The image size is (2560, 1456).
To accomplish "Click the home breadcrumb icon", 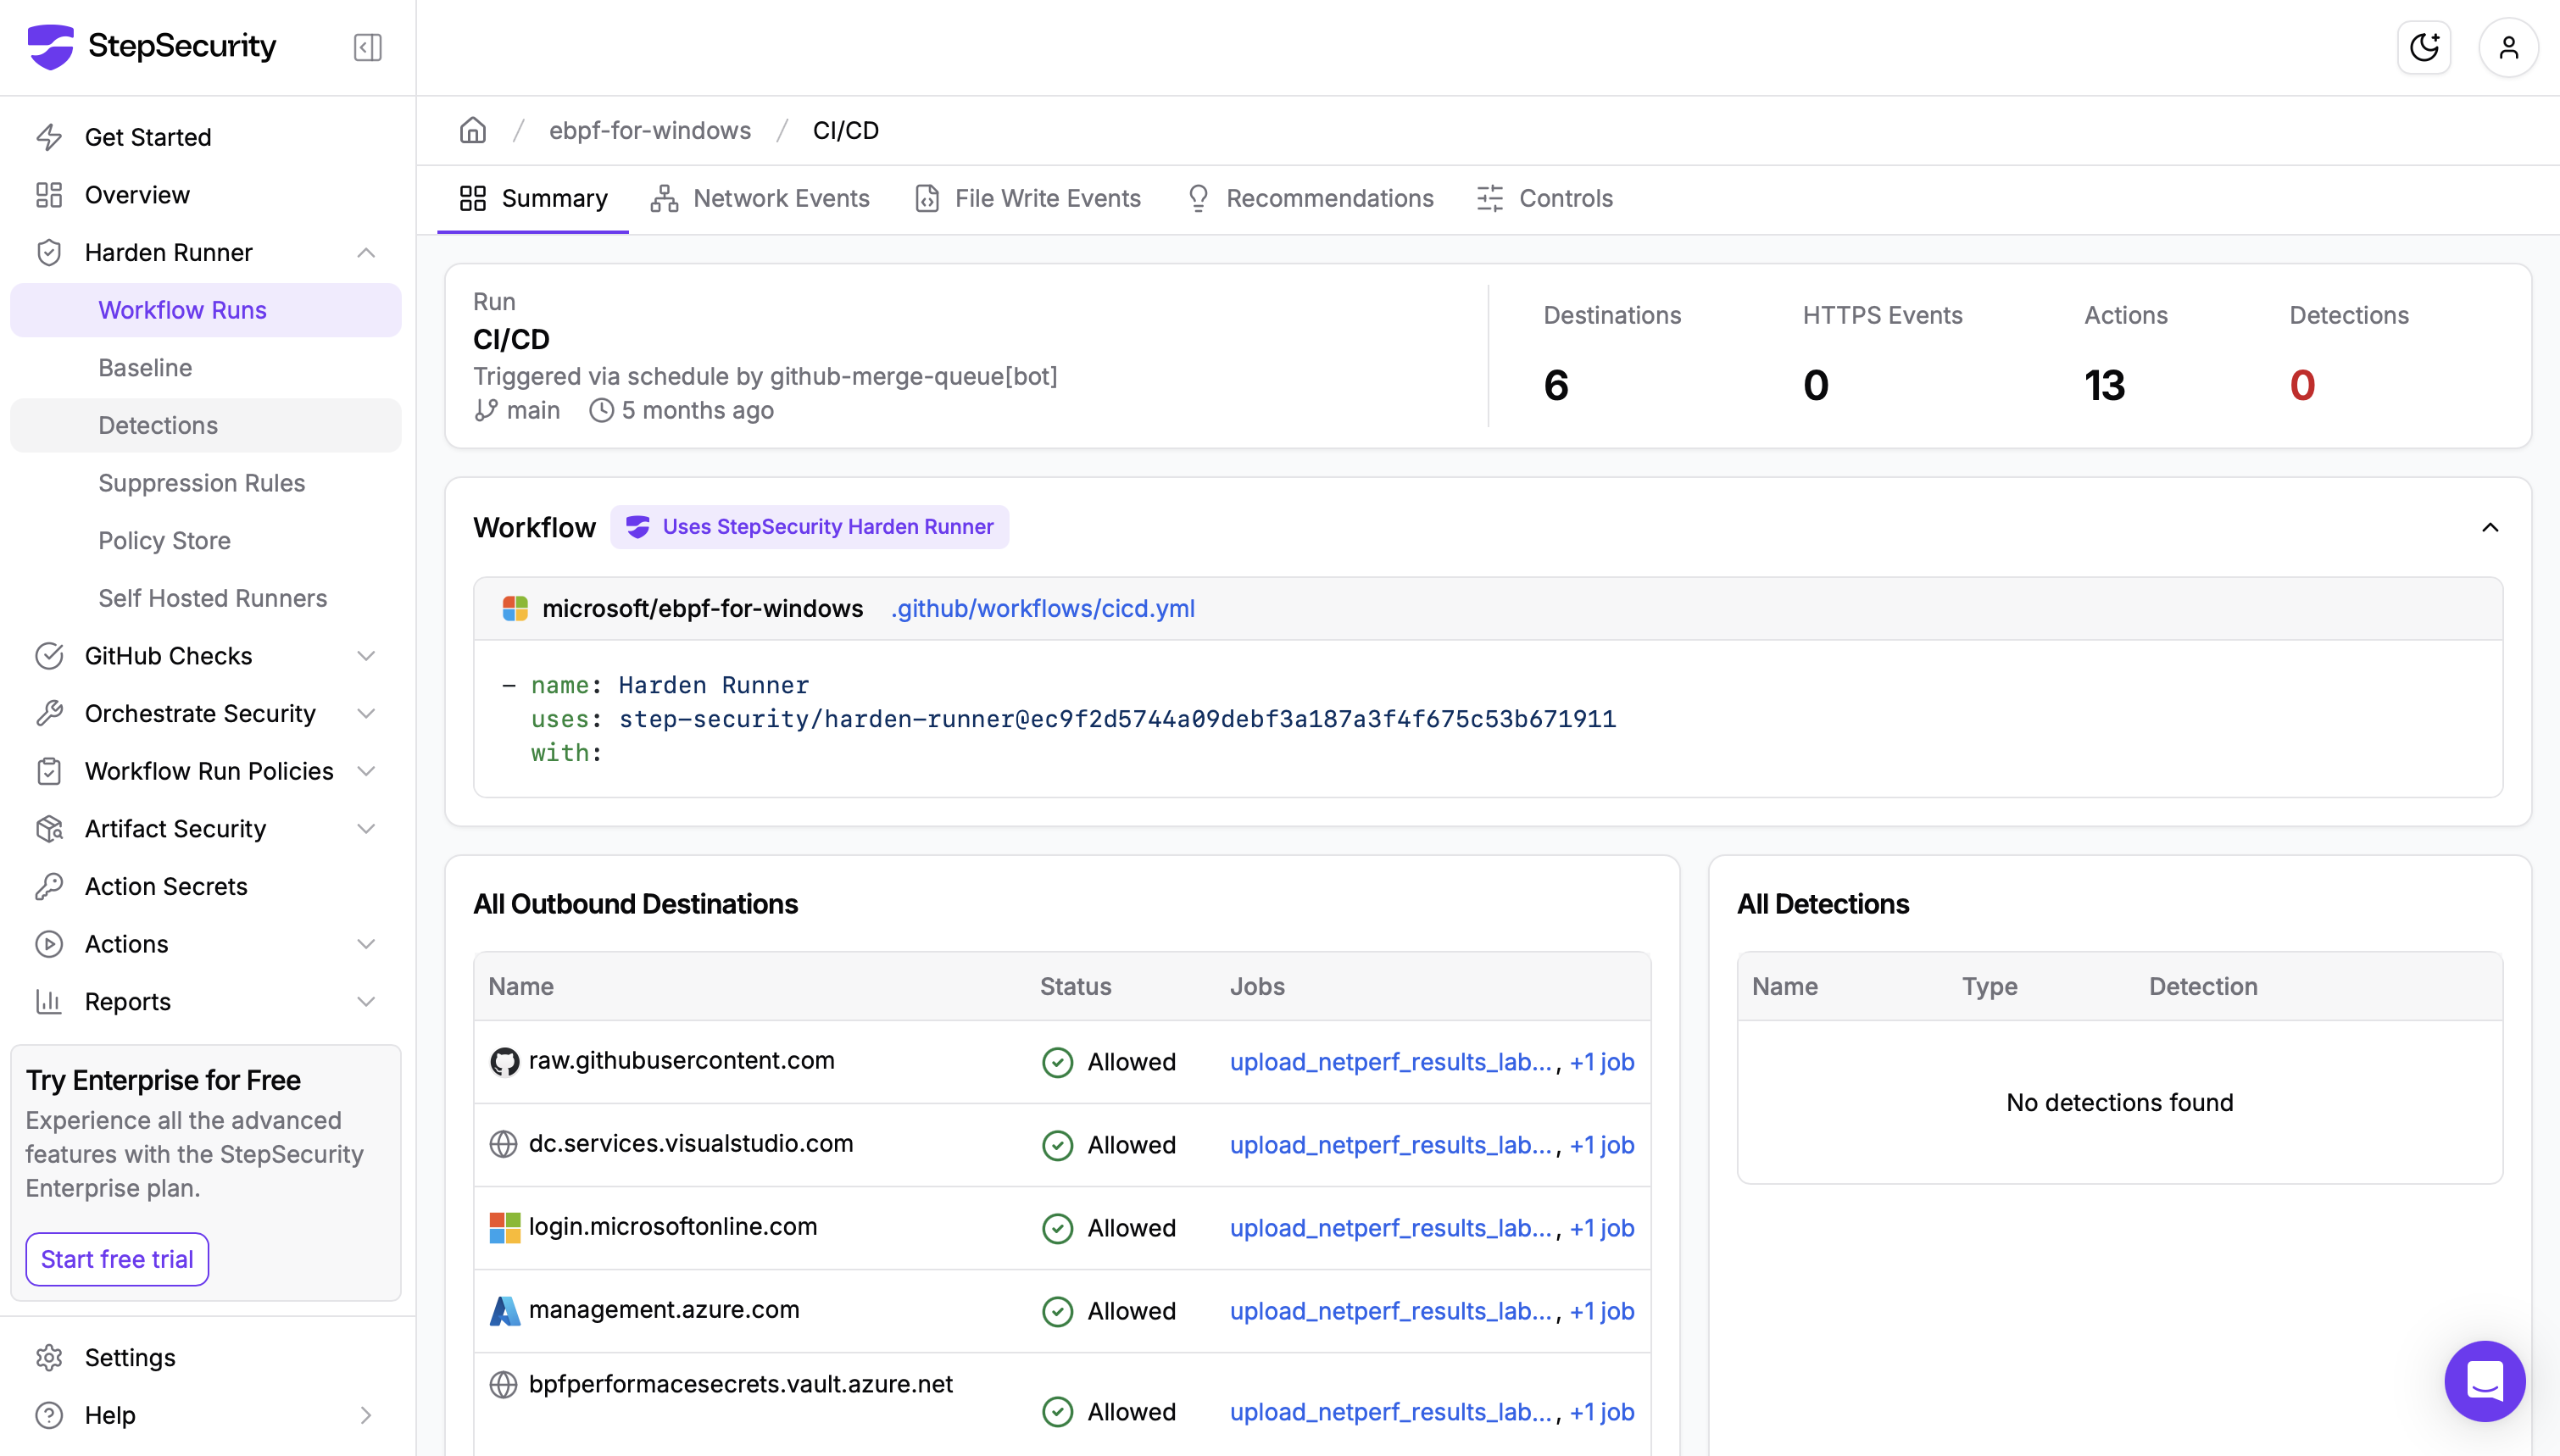I will click(x=473, y=130).
